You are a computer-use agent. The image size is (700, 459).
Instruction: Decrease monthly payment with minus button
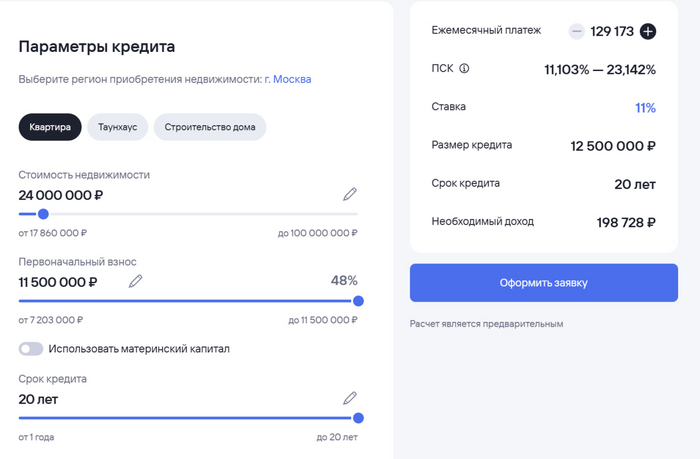(576, 31)
